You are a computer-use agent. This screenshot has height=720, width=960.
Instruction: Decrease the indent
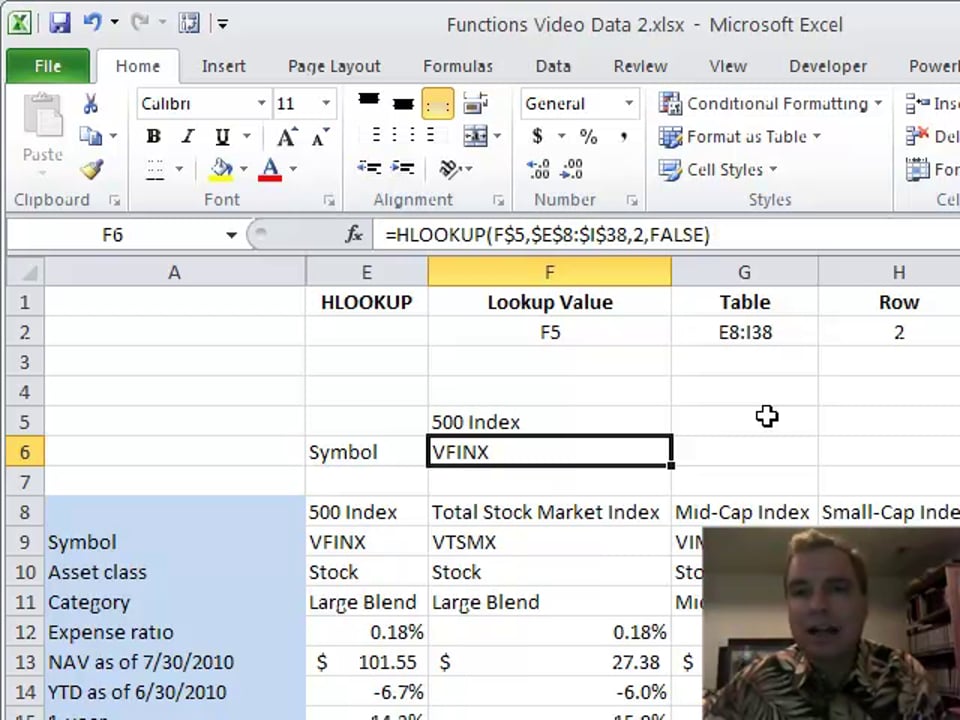click(x=369, y=167)
